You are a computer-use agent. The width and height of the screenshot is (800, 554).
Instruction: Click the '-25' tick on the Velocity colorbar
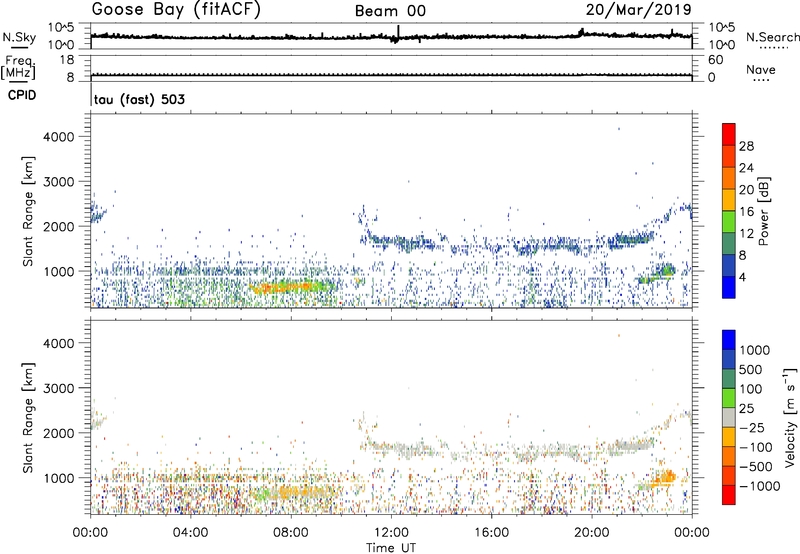(x=754, y=427)
